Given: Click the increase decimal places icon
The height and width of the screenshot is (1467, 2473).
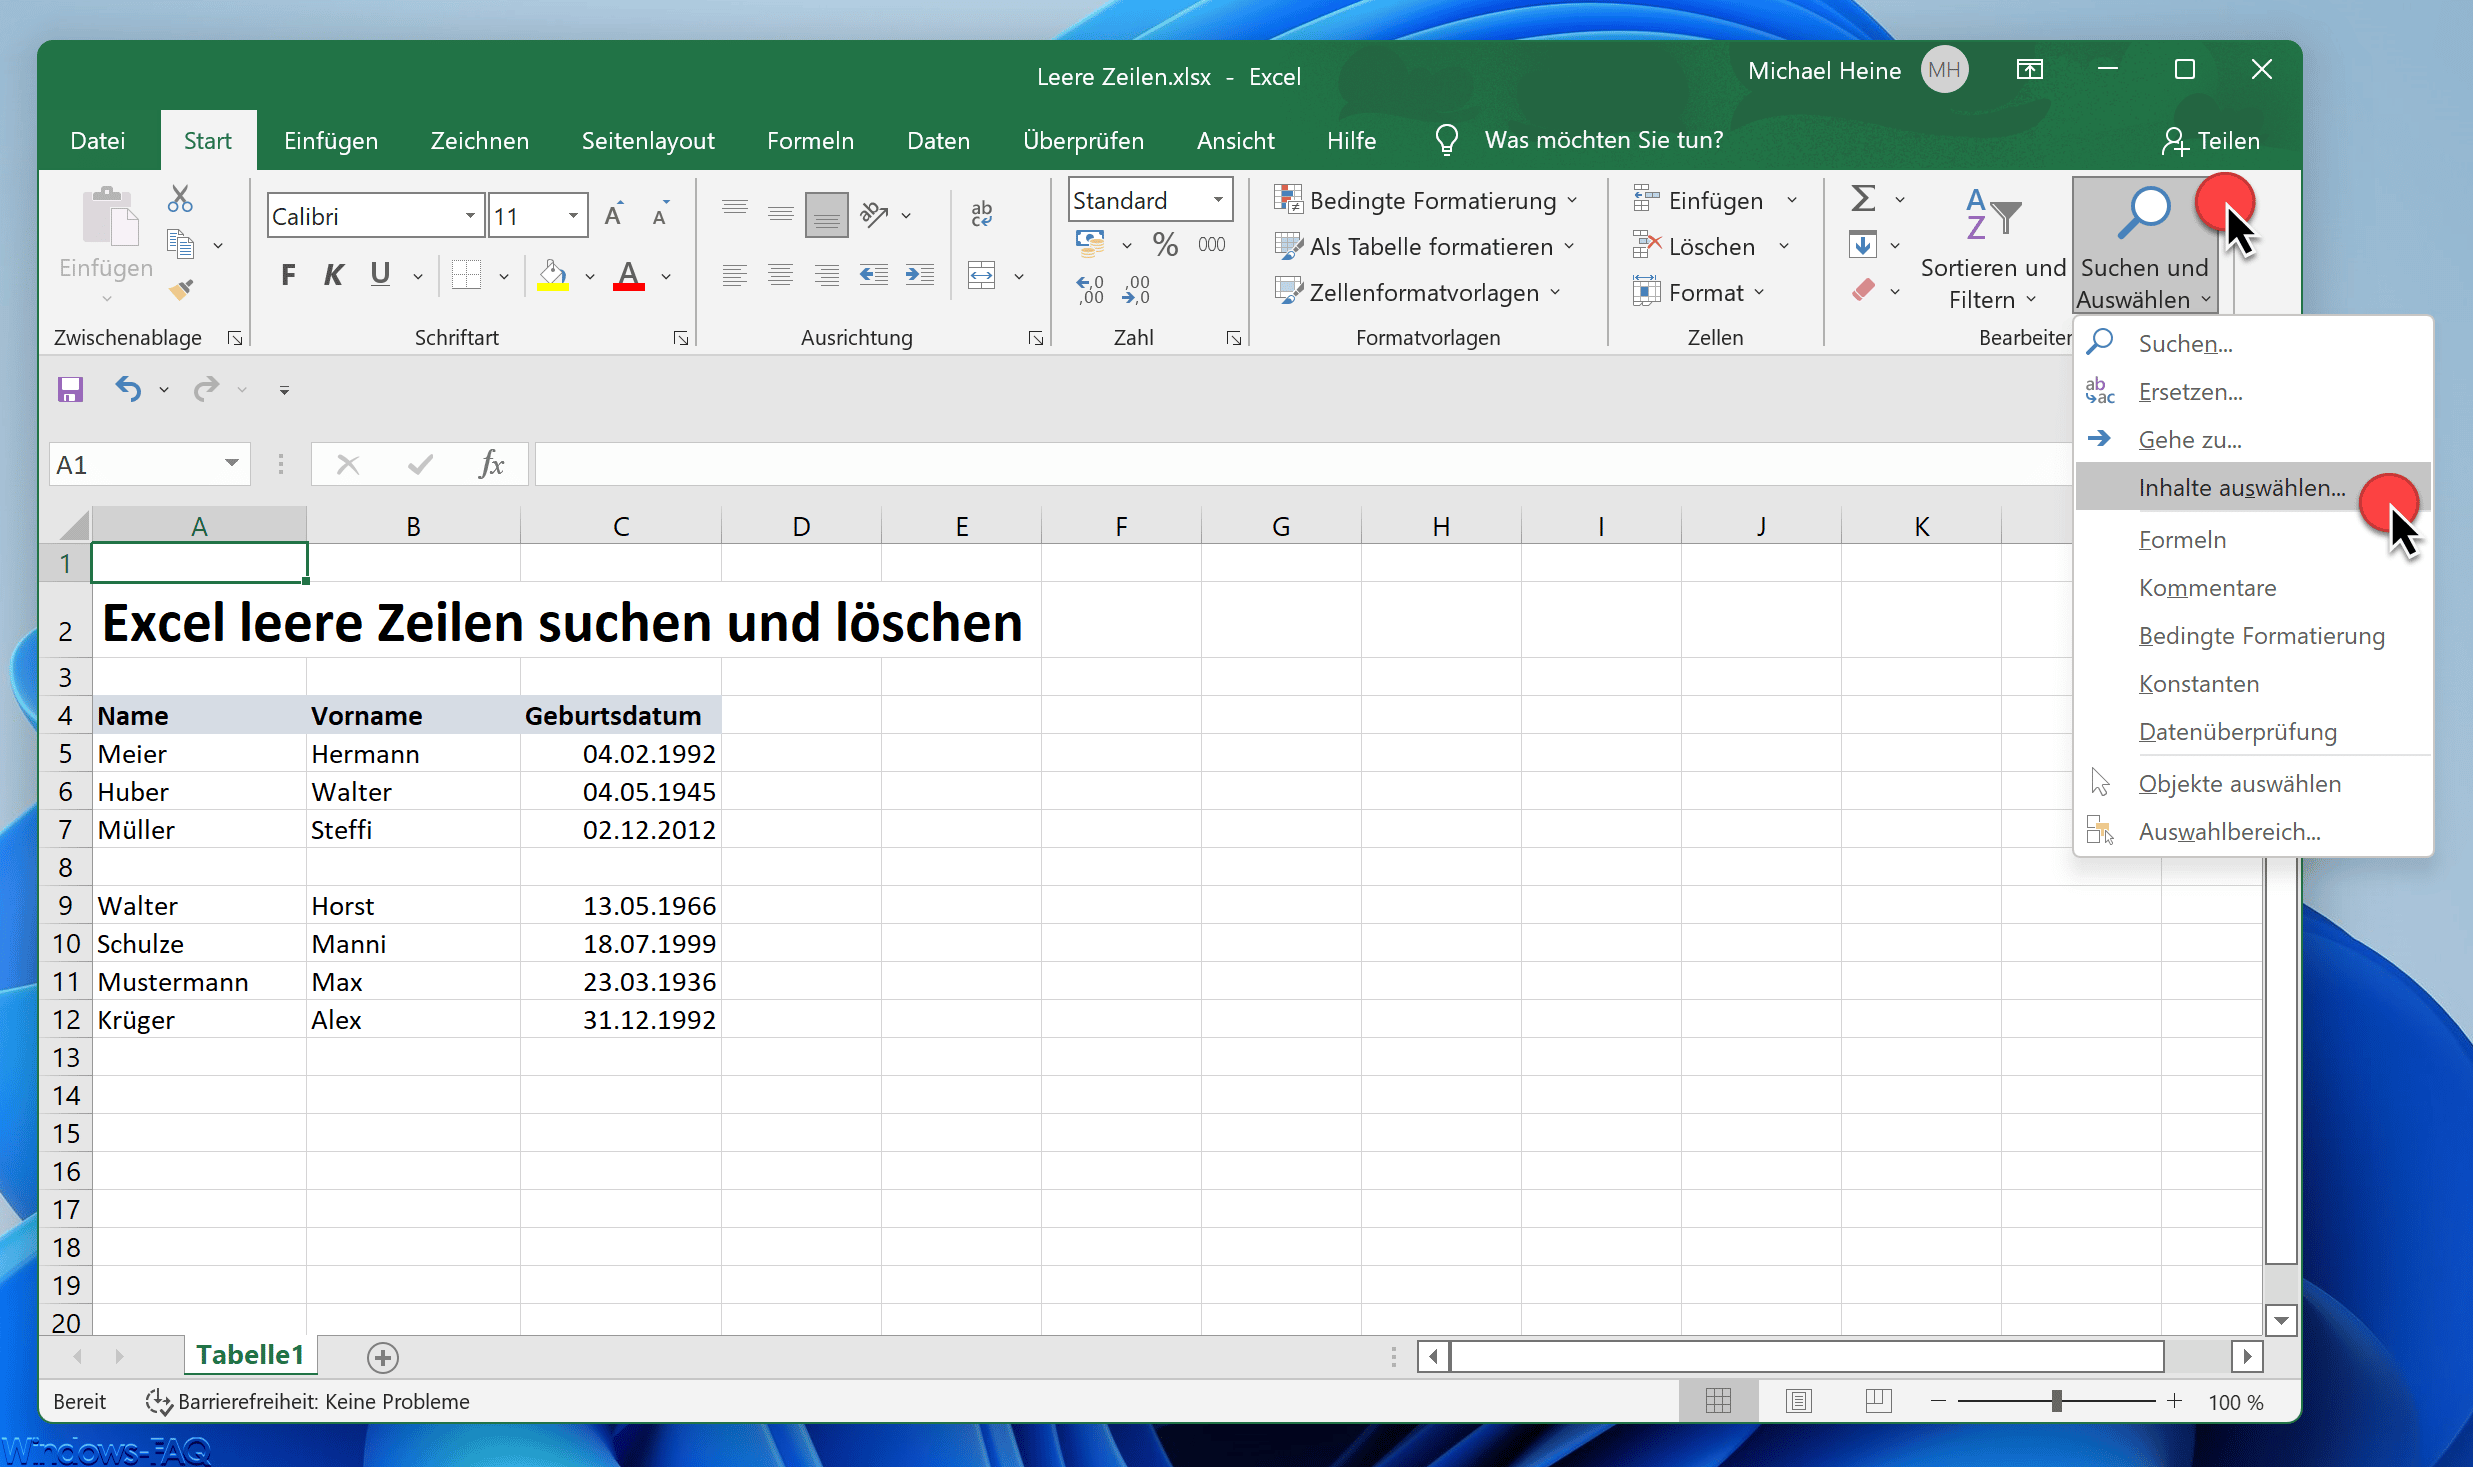Looking at the screenshot, I should pos(1090,290).
